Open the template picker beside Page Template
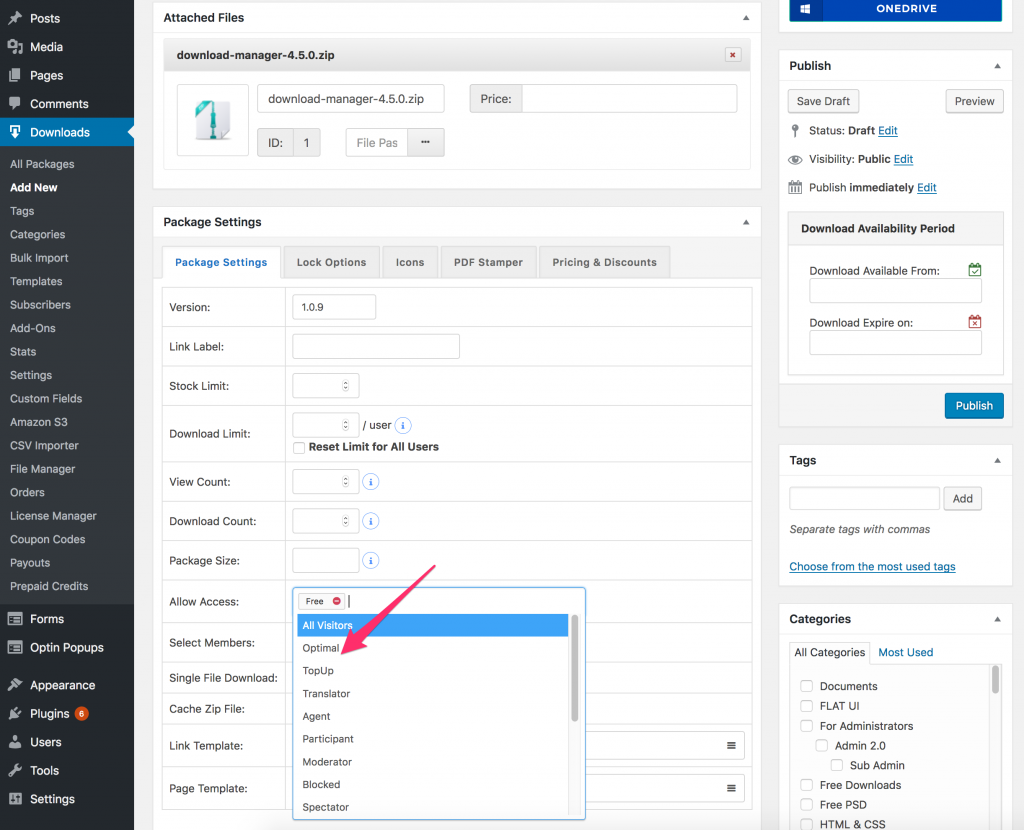1024x830 pixels. click(731, 788)
